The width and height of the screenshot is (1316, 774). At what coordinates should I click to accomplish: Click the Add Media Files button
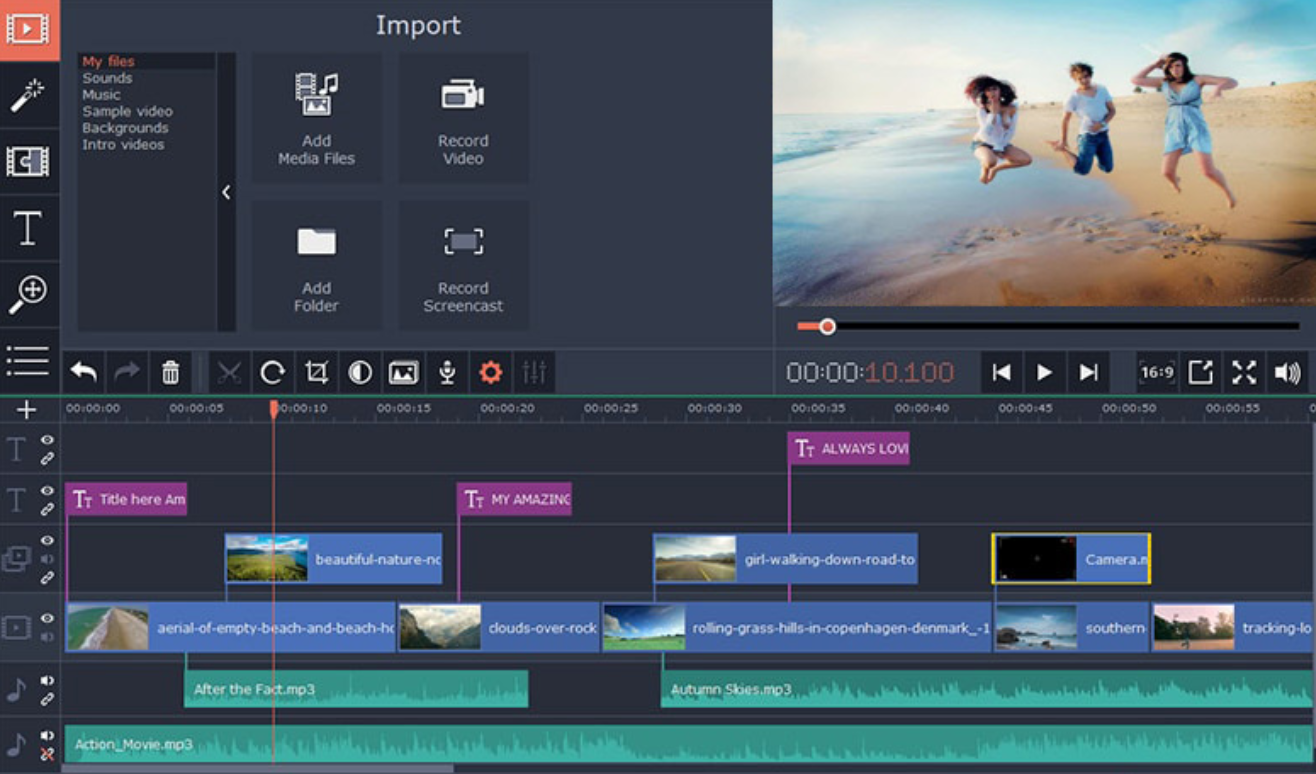point(316,118)
